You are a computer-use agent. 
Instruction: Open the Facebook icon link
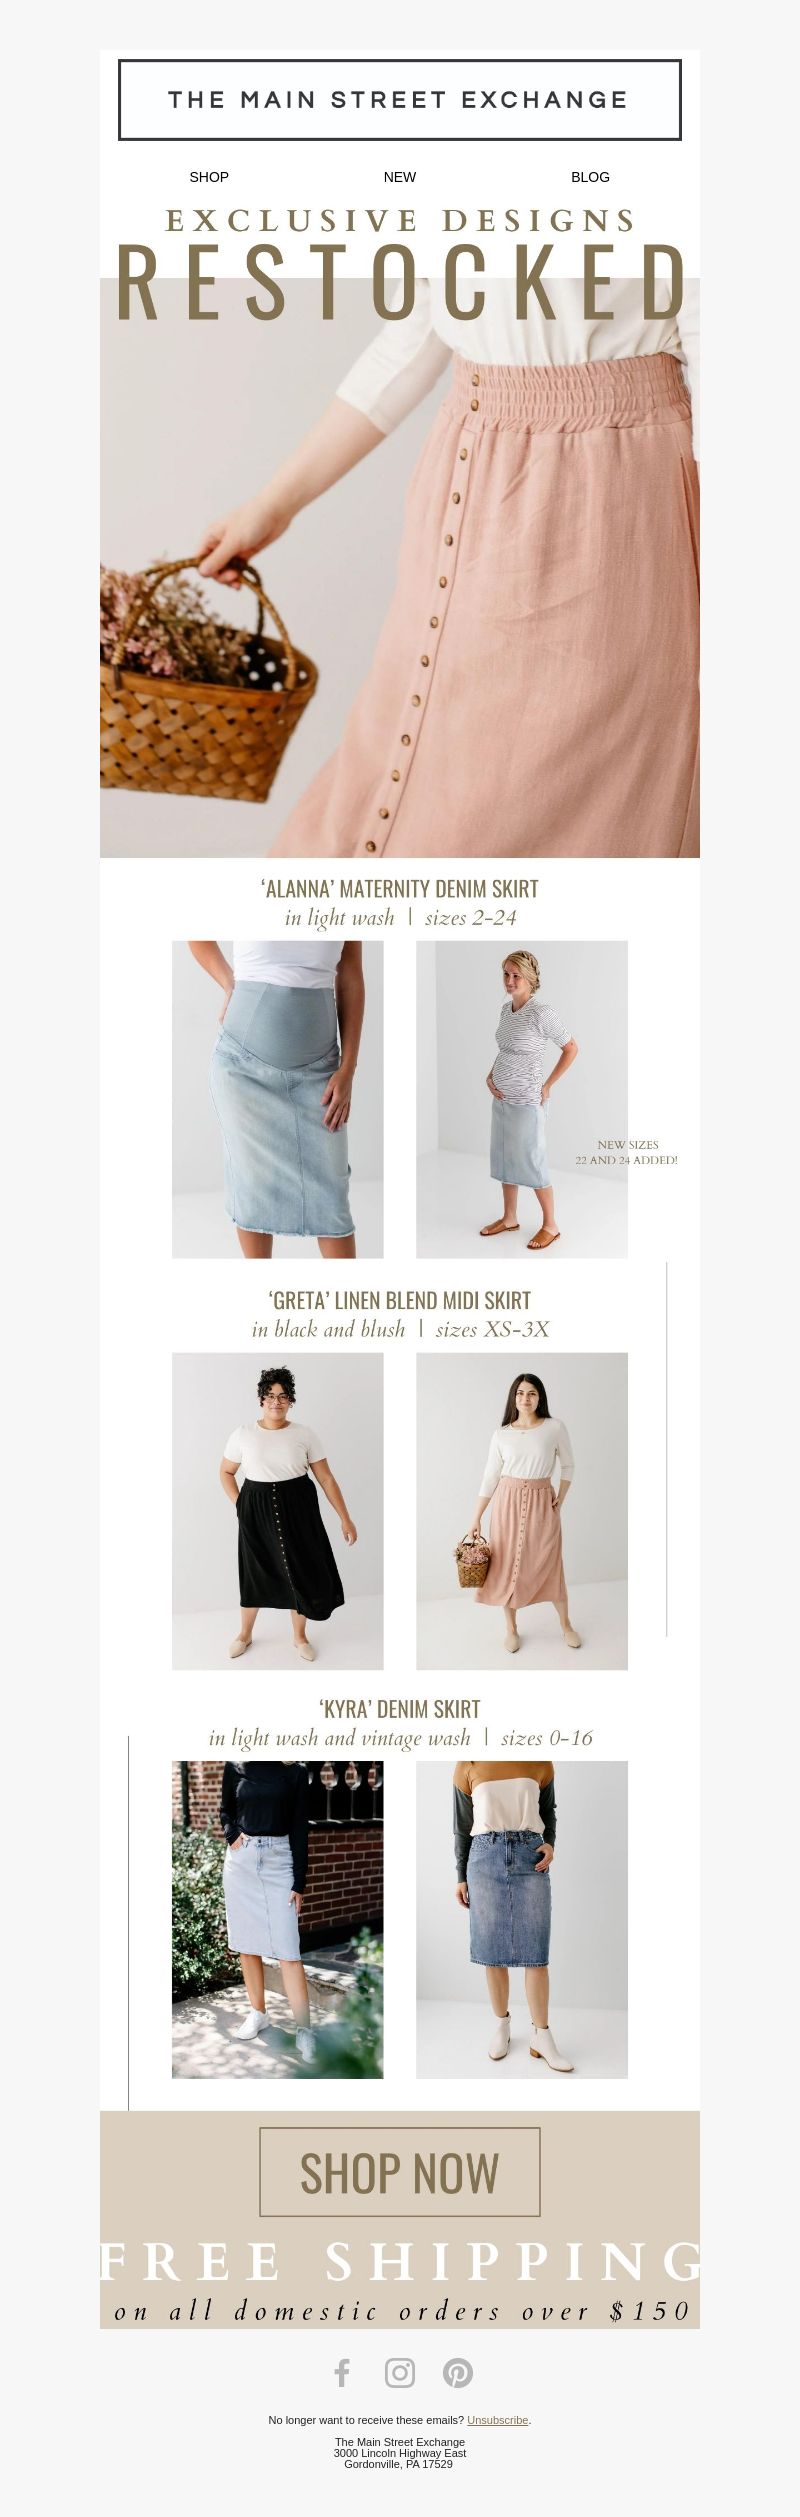click(342, 2372)
